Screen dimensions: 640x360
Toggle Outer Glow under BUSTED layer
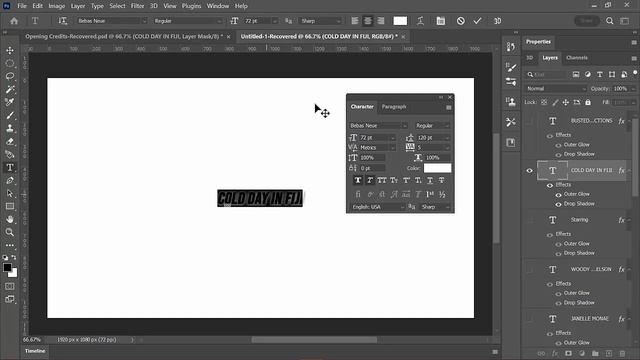(558, 145)
